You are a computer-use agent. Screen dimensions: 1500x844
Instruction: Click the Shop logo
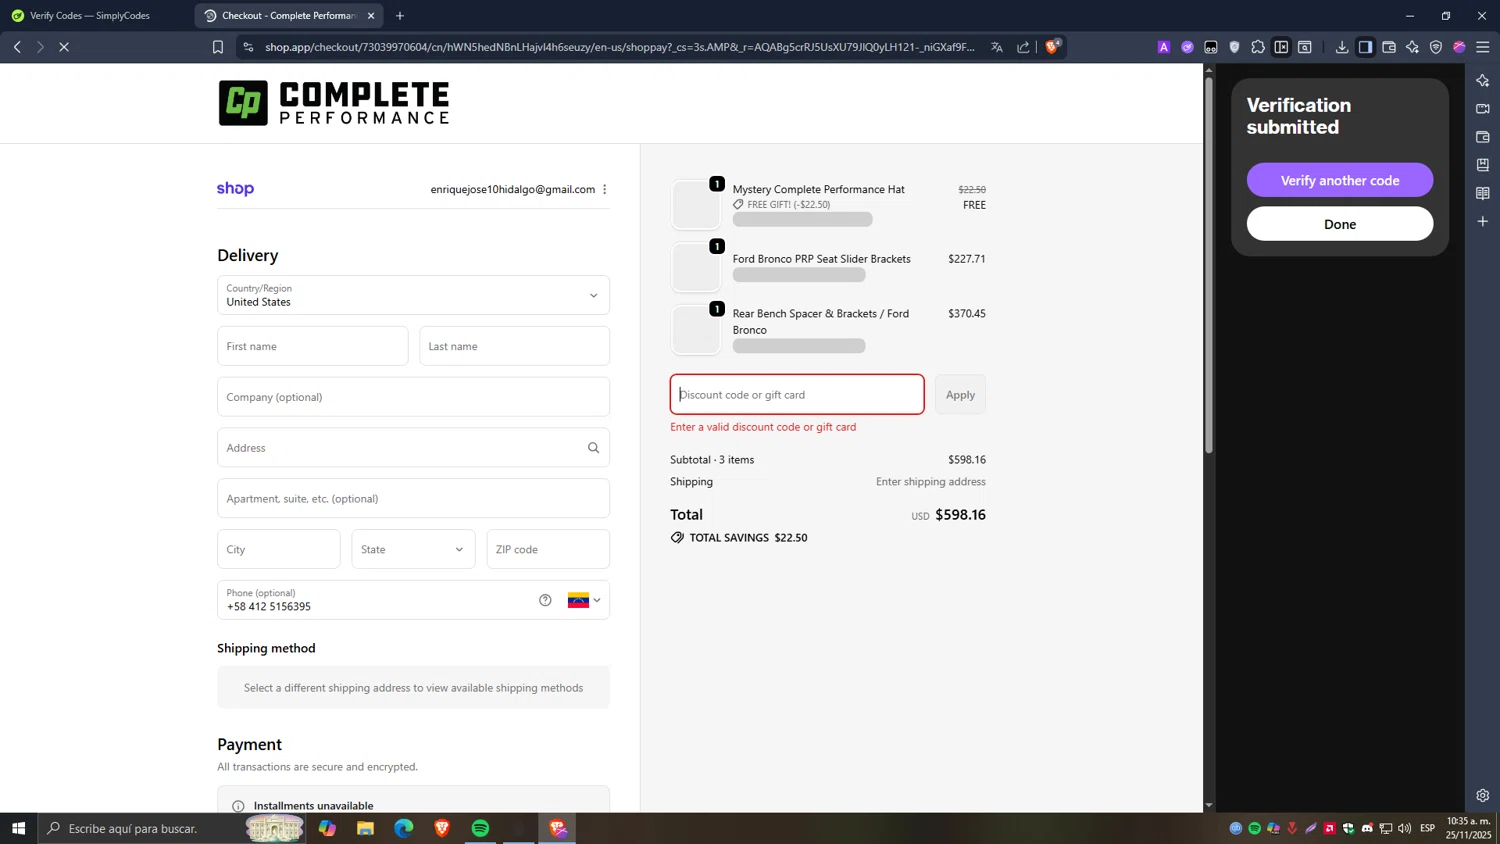click(x=236, y=189)
